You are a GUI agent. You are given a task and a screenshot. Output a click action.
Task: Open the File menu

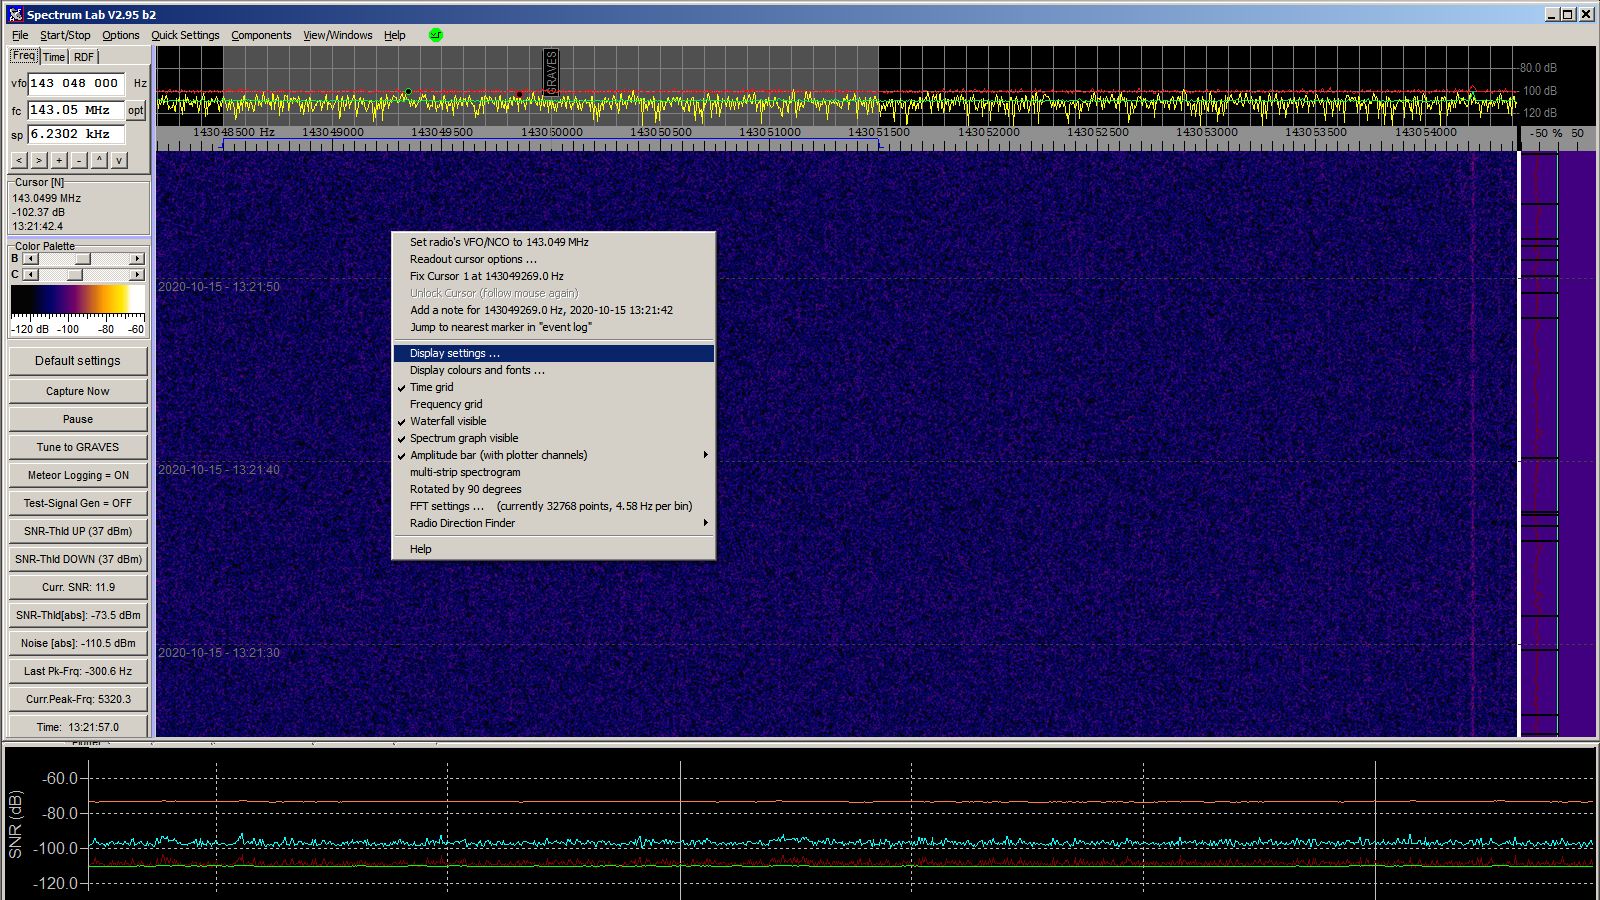pyautogui.click(x=20, y=35)
